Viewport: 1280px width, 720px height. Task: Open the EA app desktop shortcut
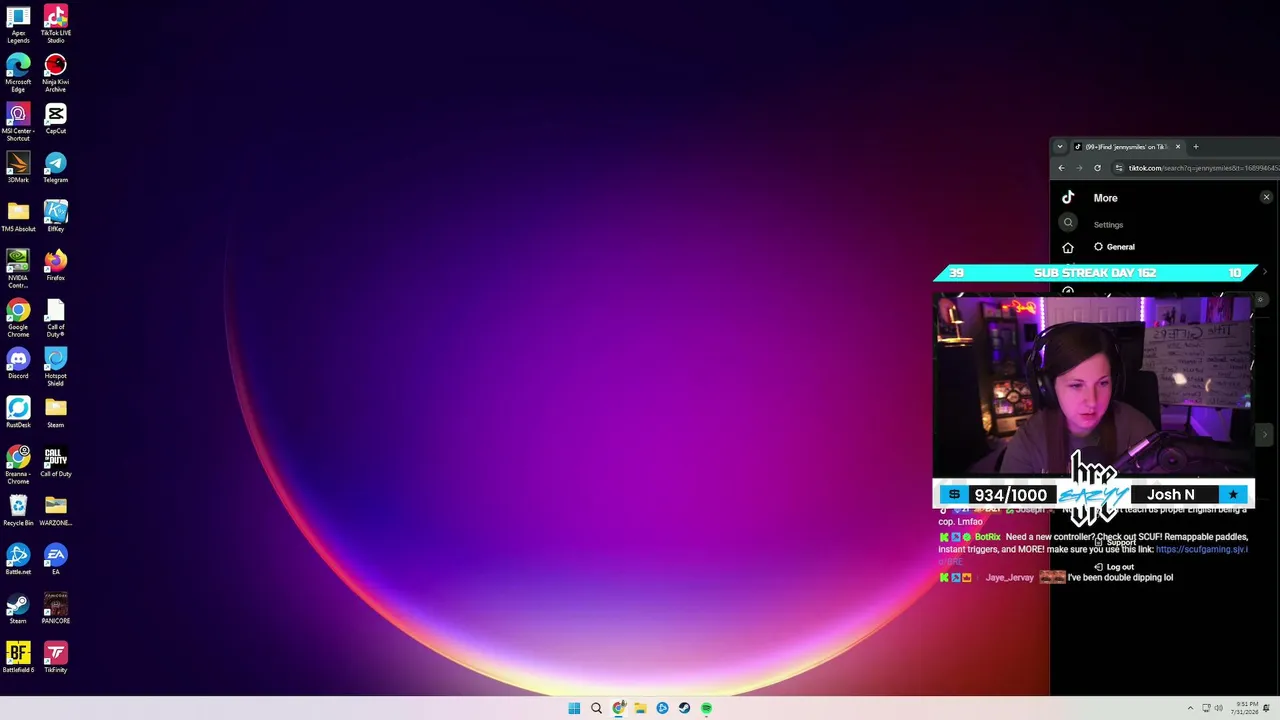coord(56,559)
